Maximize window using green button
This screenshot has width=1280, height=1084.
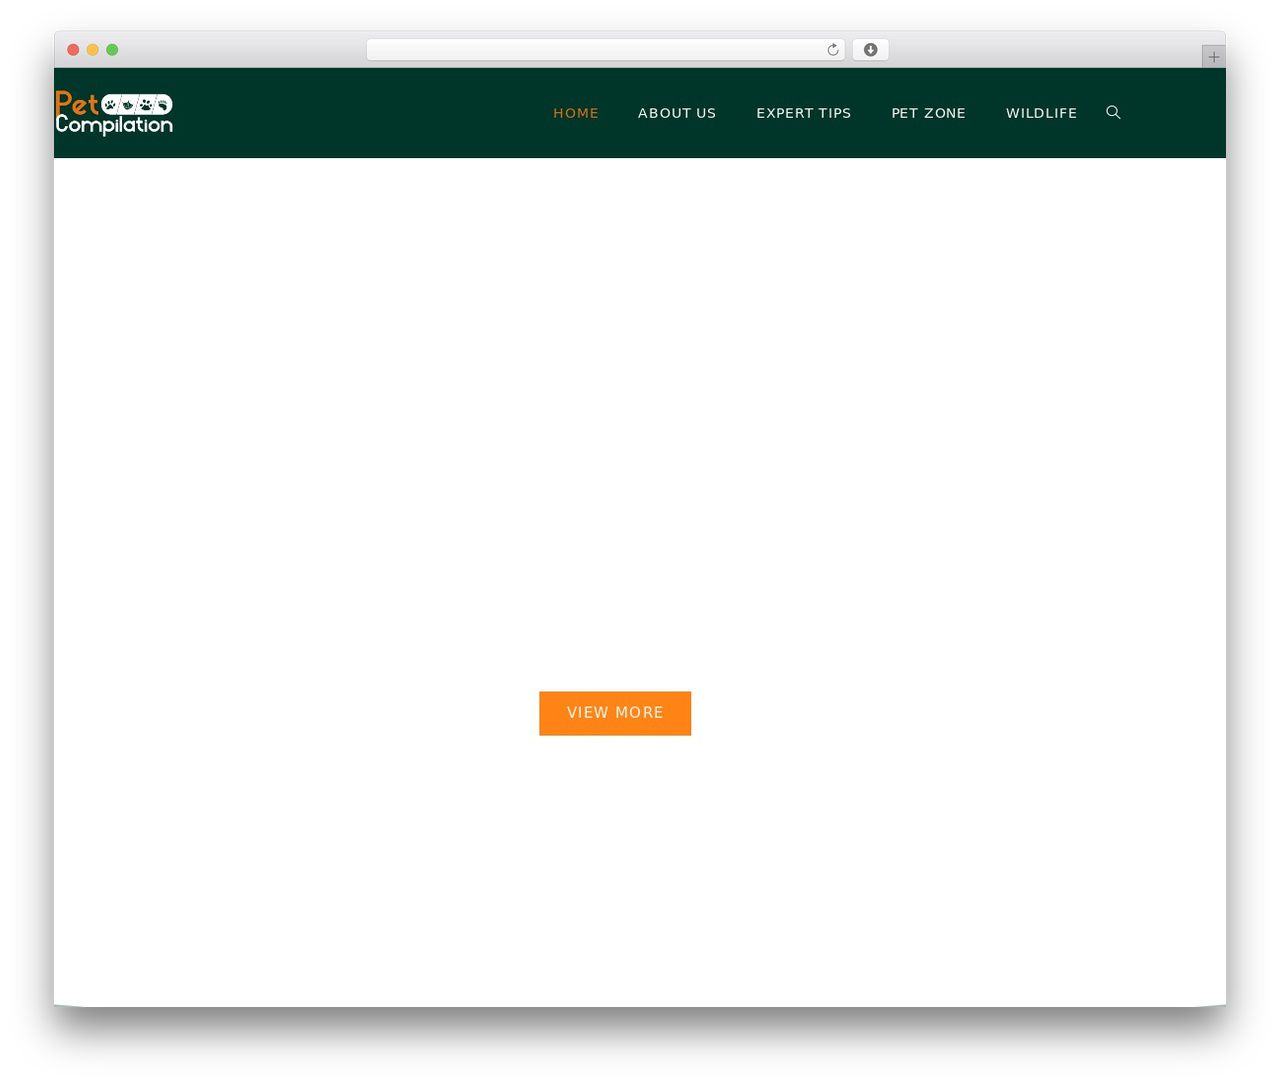tap(112, 50)
